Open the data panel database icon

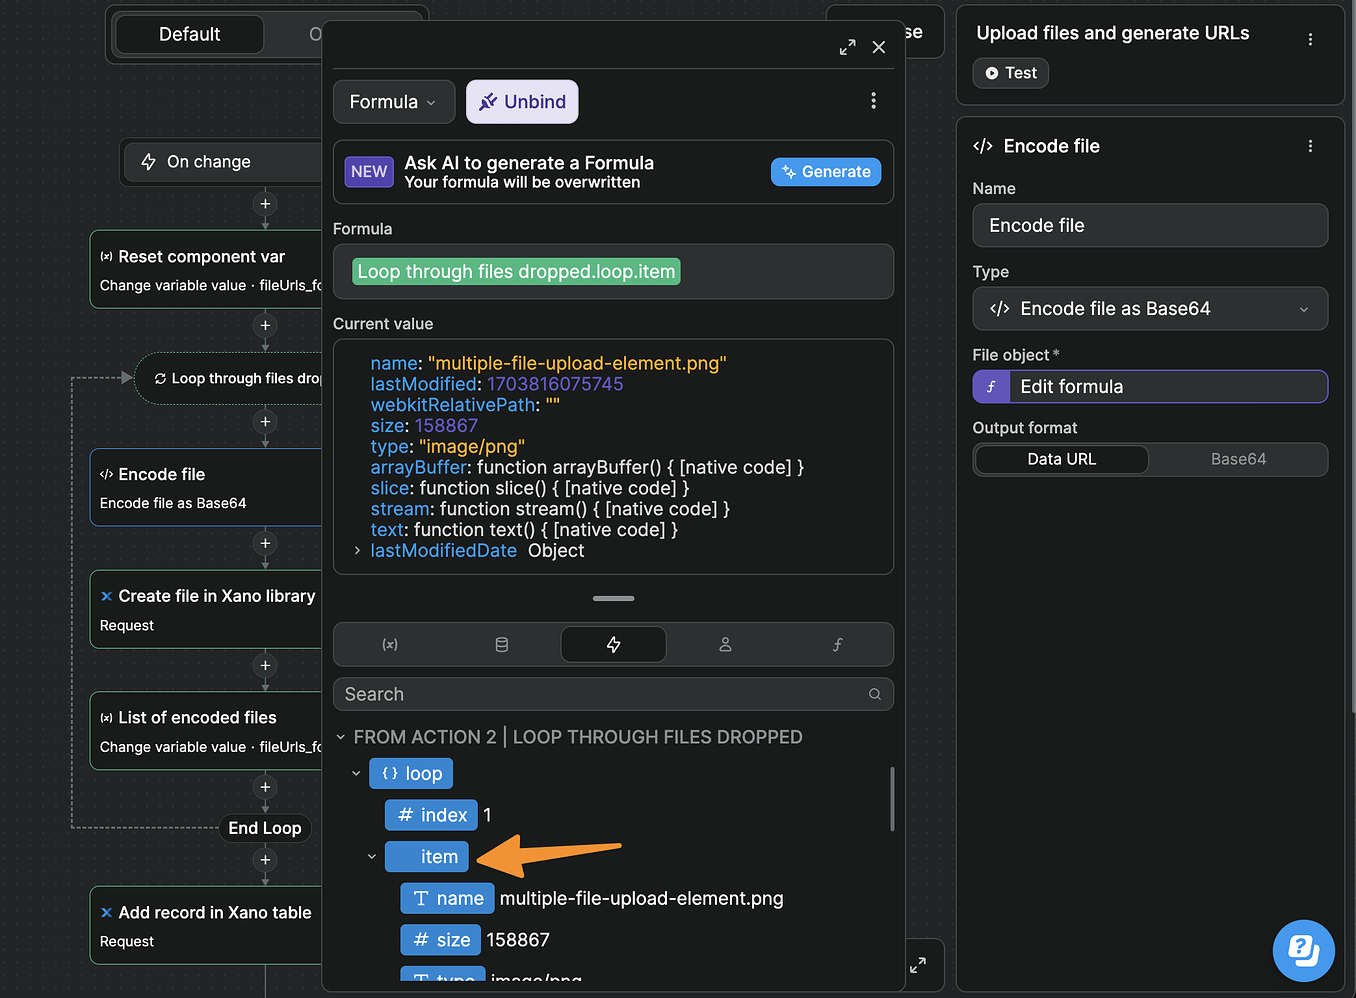501,644
